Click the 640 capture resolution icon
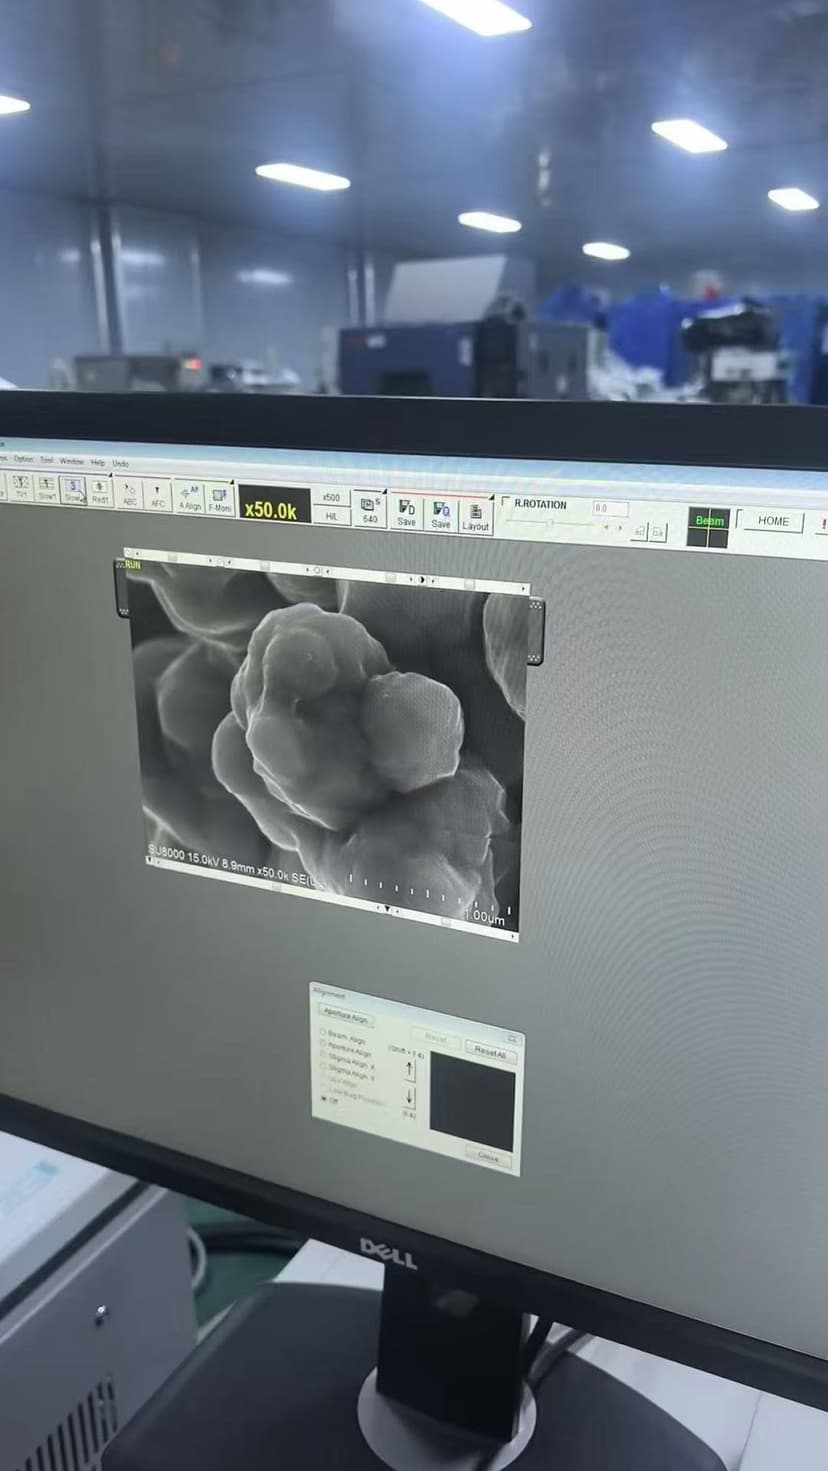828x1471 pixels. click(370, 509)
